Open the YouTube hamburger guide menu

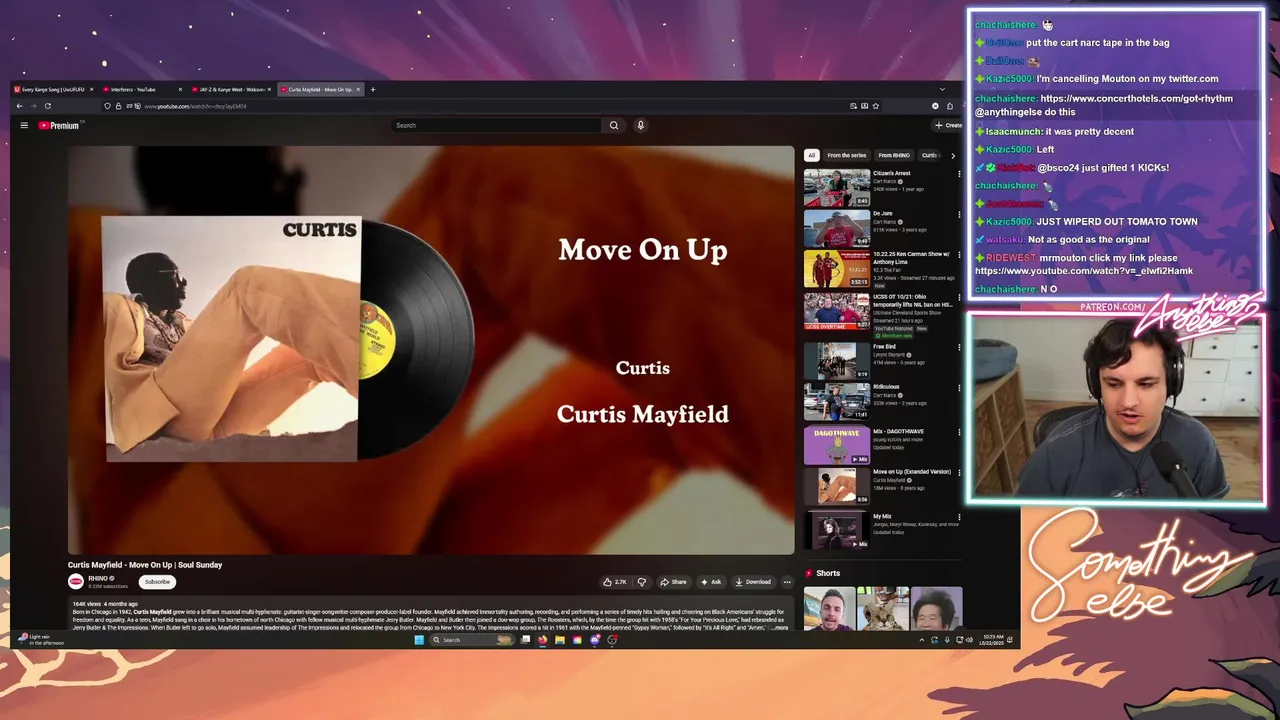pos(24,125)
